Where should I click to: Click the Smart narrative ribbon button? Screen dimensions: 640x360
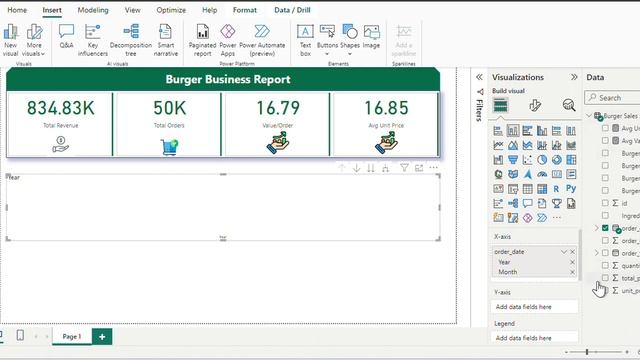(x=166, y=40)
